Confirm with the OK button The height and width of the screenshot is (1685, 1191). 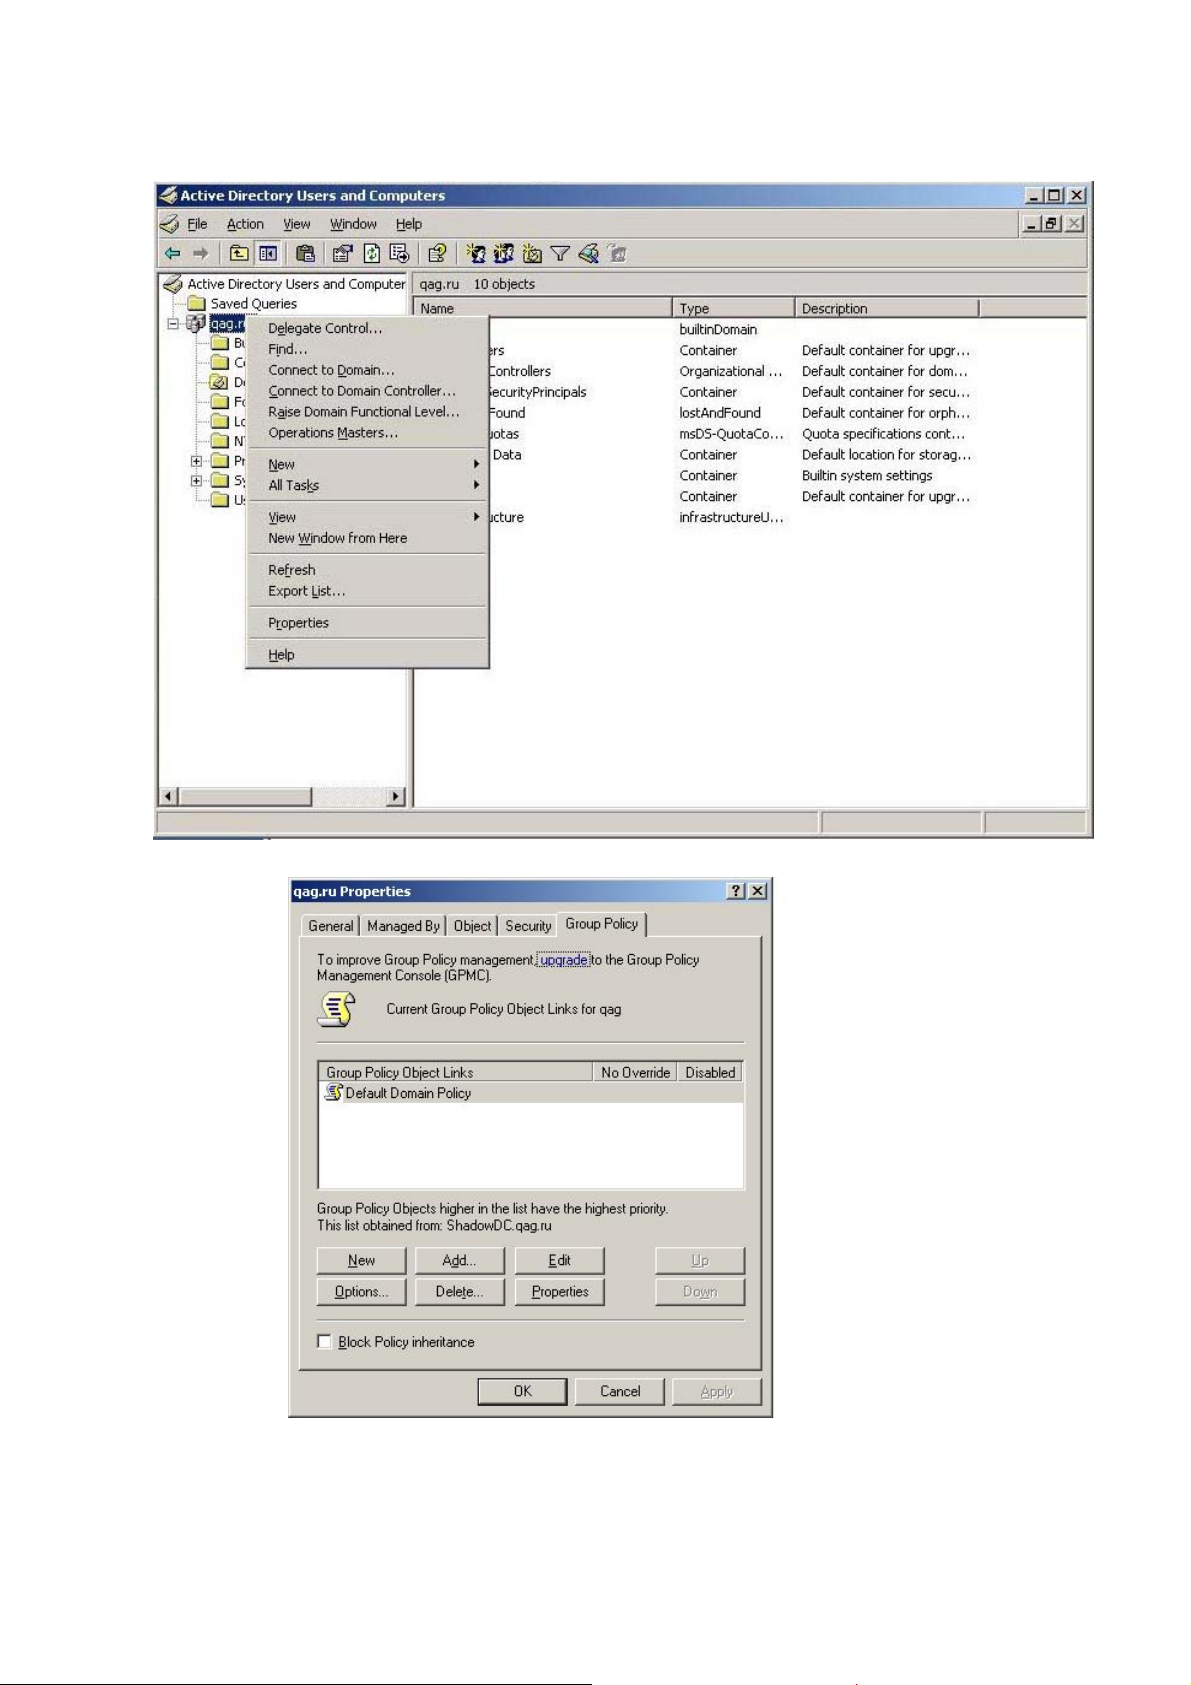coord(522,1391)
